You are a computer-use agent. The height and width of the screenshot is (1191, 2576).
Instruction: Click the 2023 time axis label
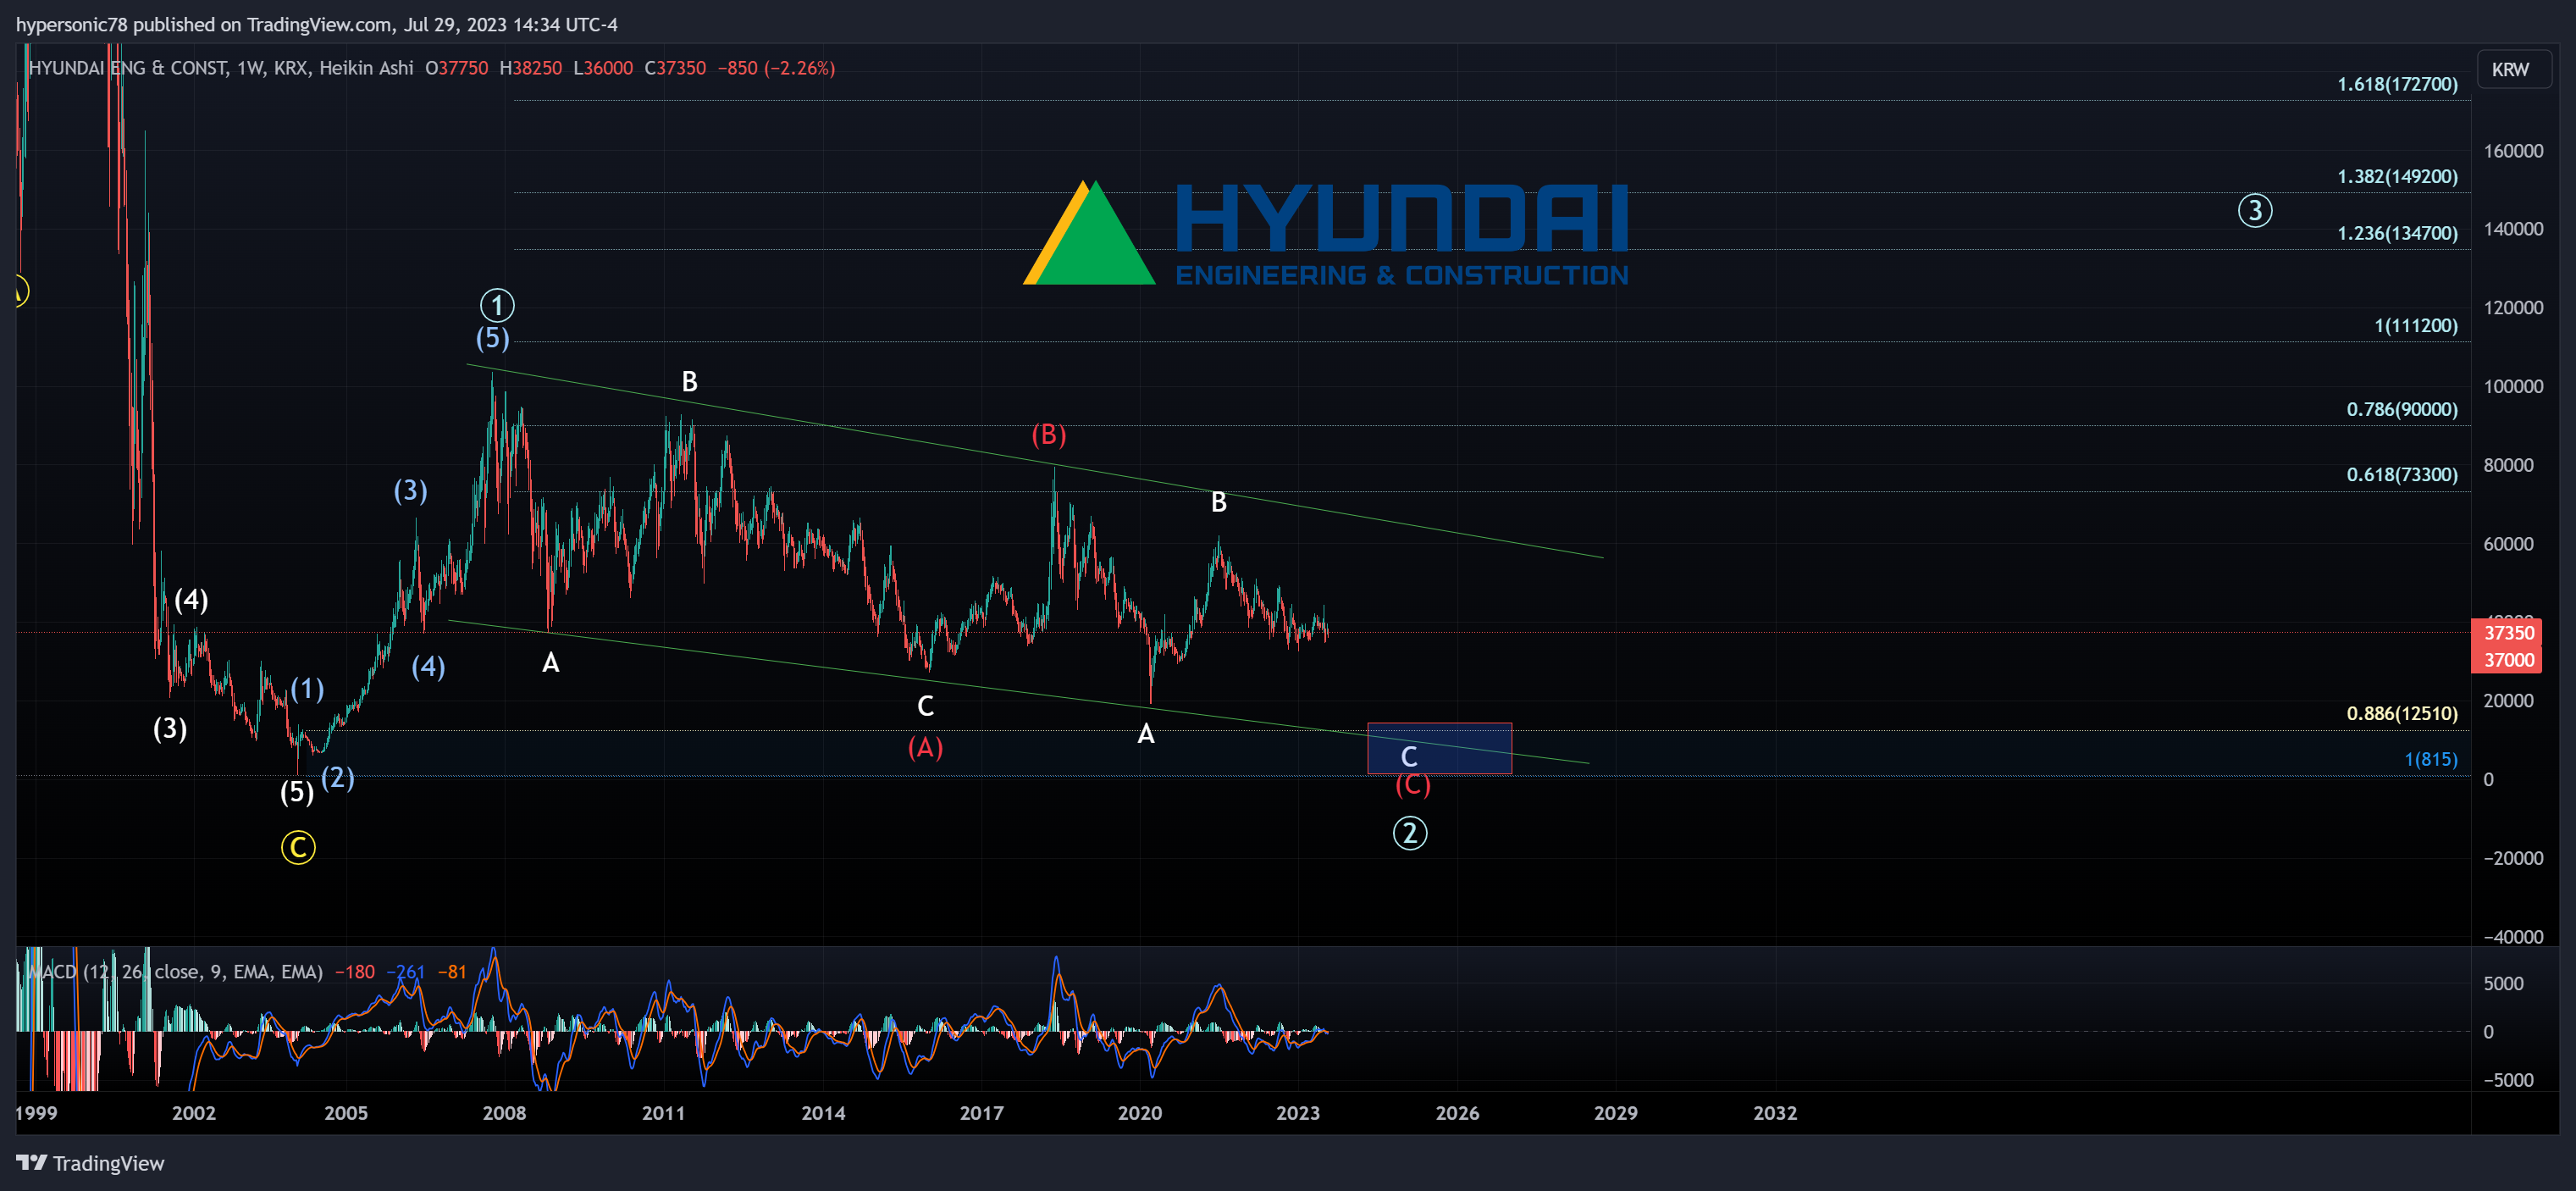point(1298,1113)
